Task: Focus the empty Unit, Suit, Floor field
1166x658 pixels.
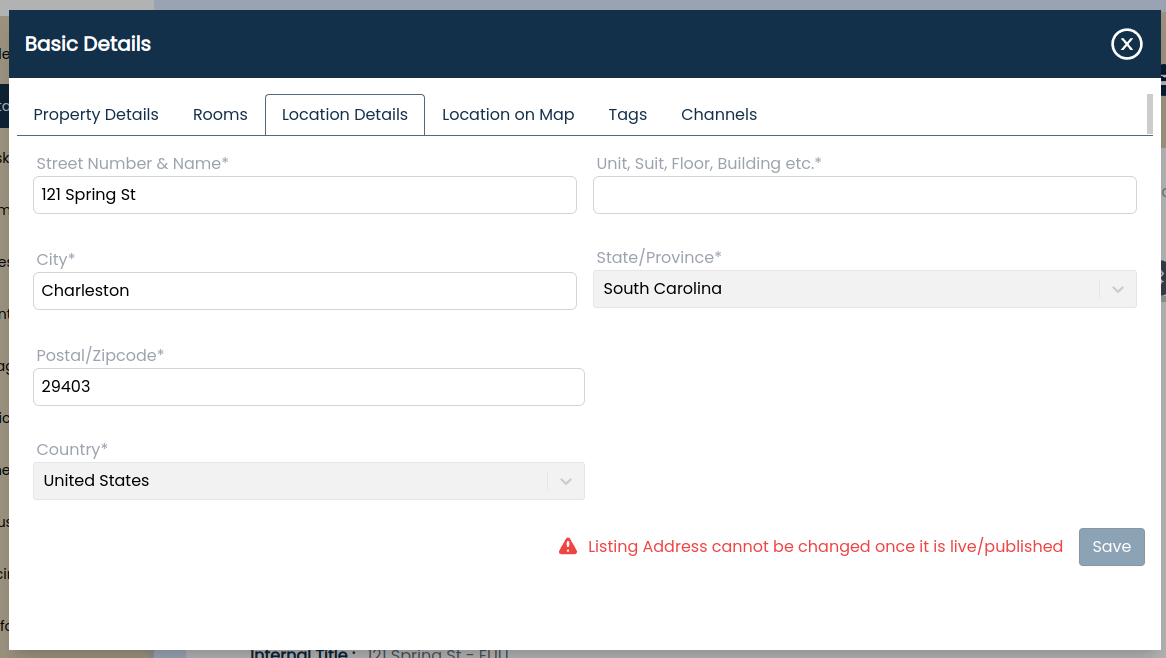Action: (x=864, y=195)
